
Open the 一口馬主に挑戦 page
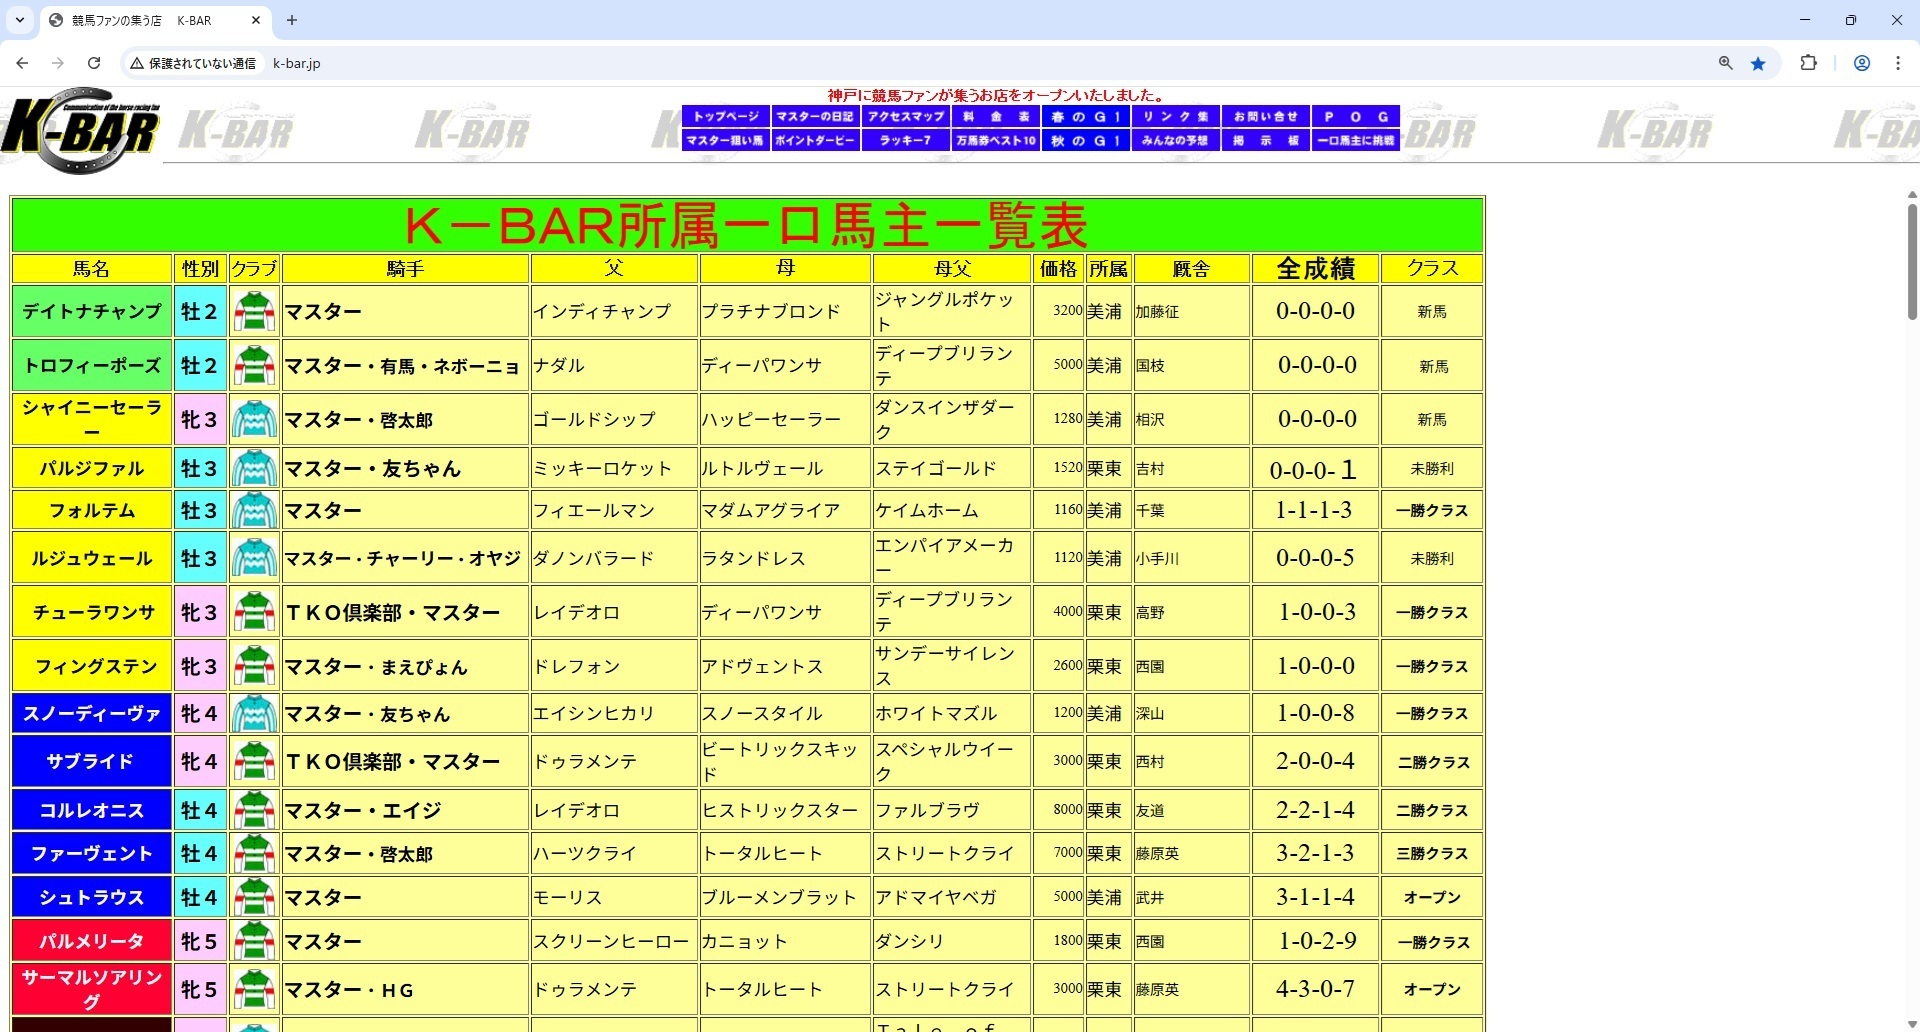coord(1356,141)
